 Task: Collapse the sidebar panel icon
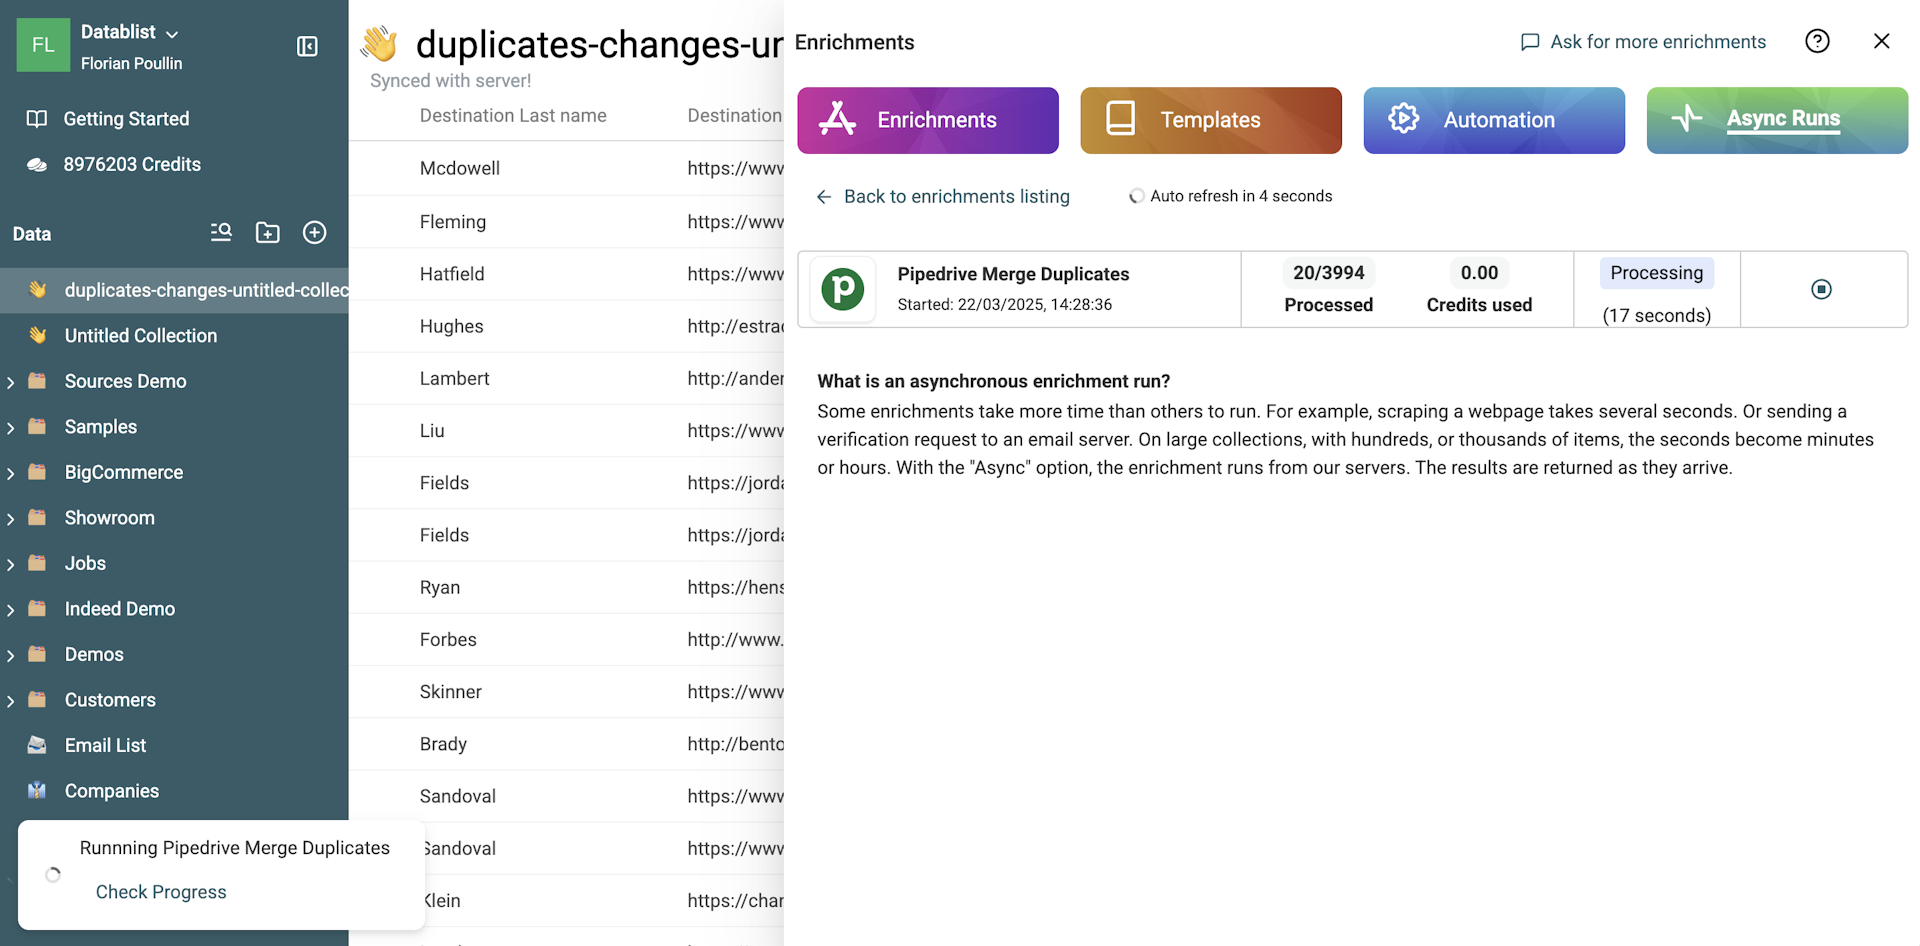pos(307,46)
